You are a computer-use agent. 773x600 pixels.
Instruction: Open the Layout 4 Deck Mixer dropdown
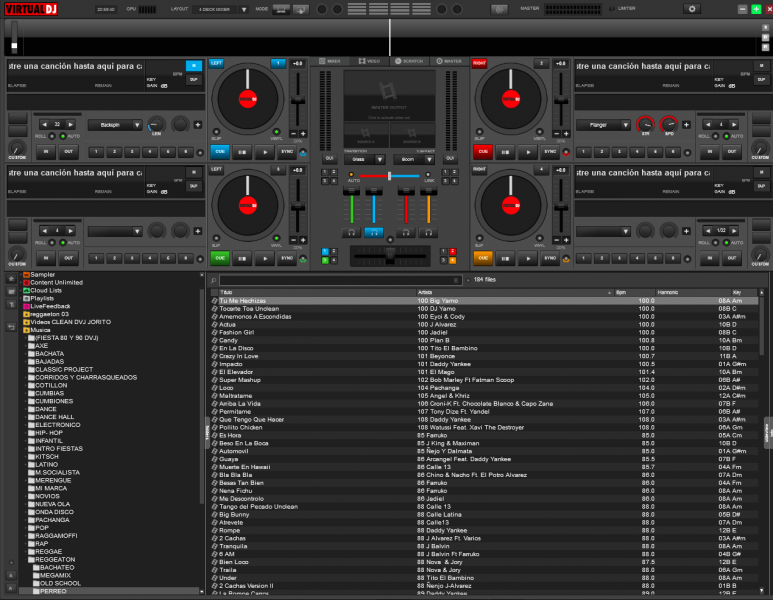(x=221, y=9)
